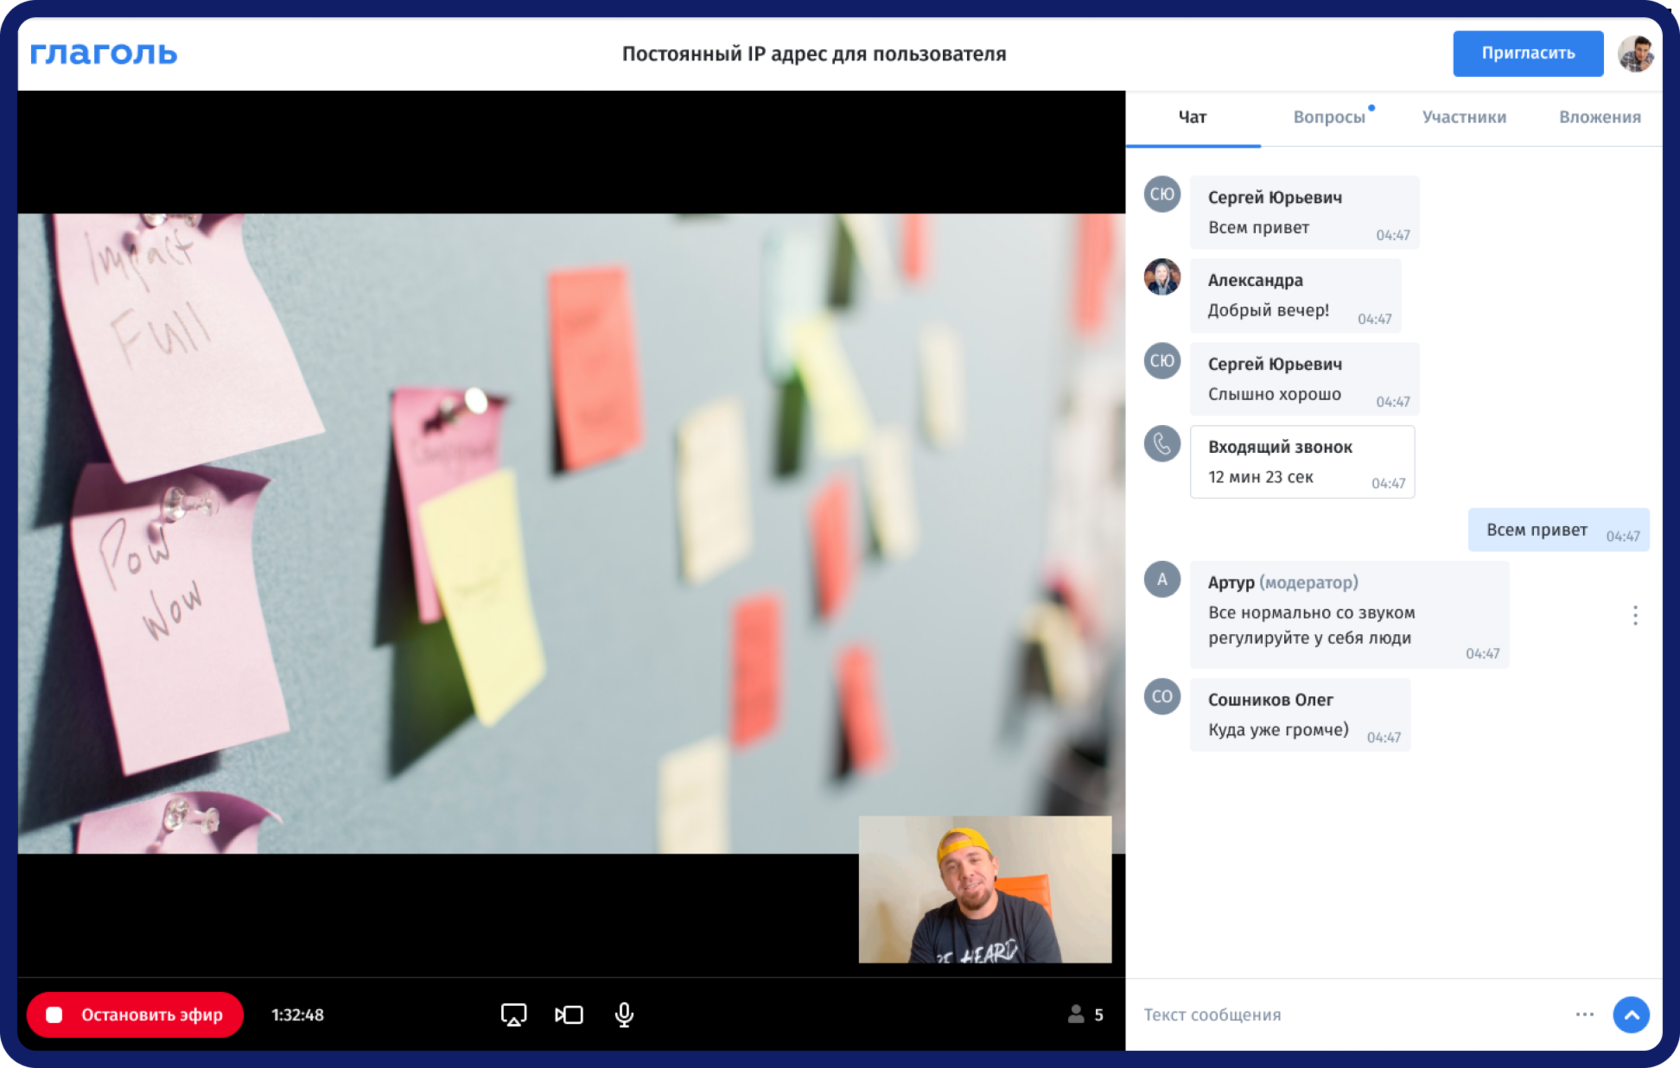Open the Вложения tab

pyautogui.click(x=1599, y=117)
